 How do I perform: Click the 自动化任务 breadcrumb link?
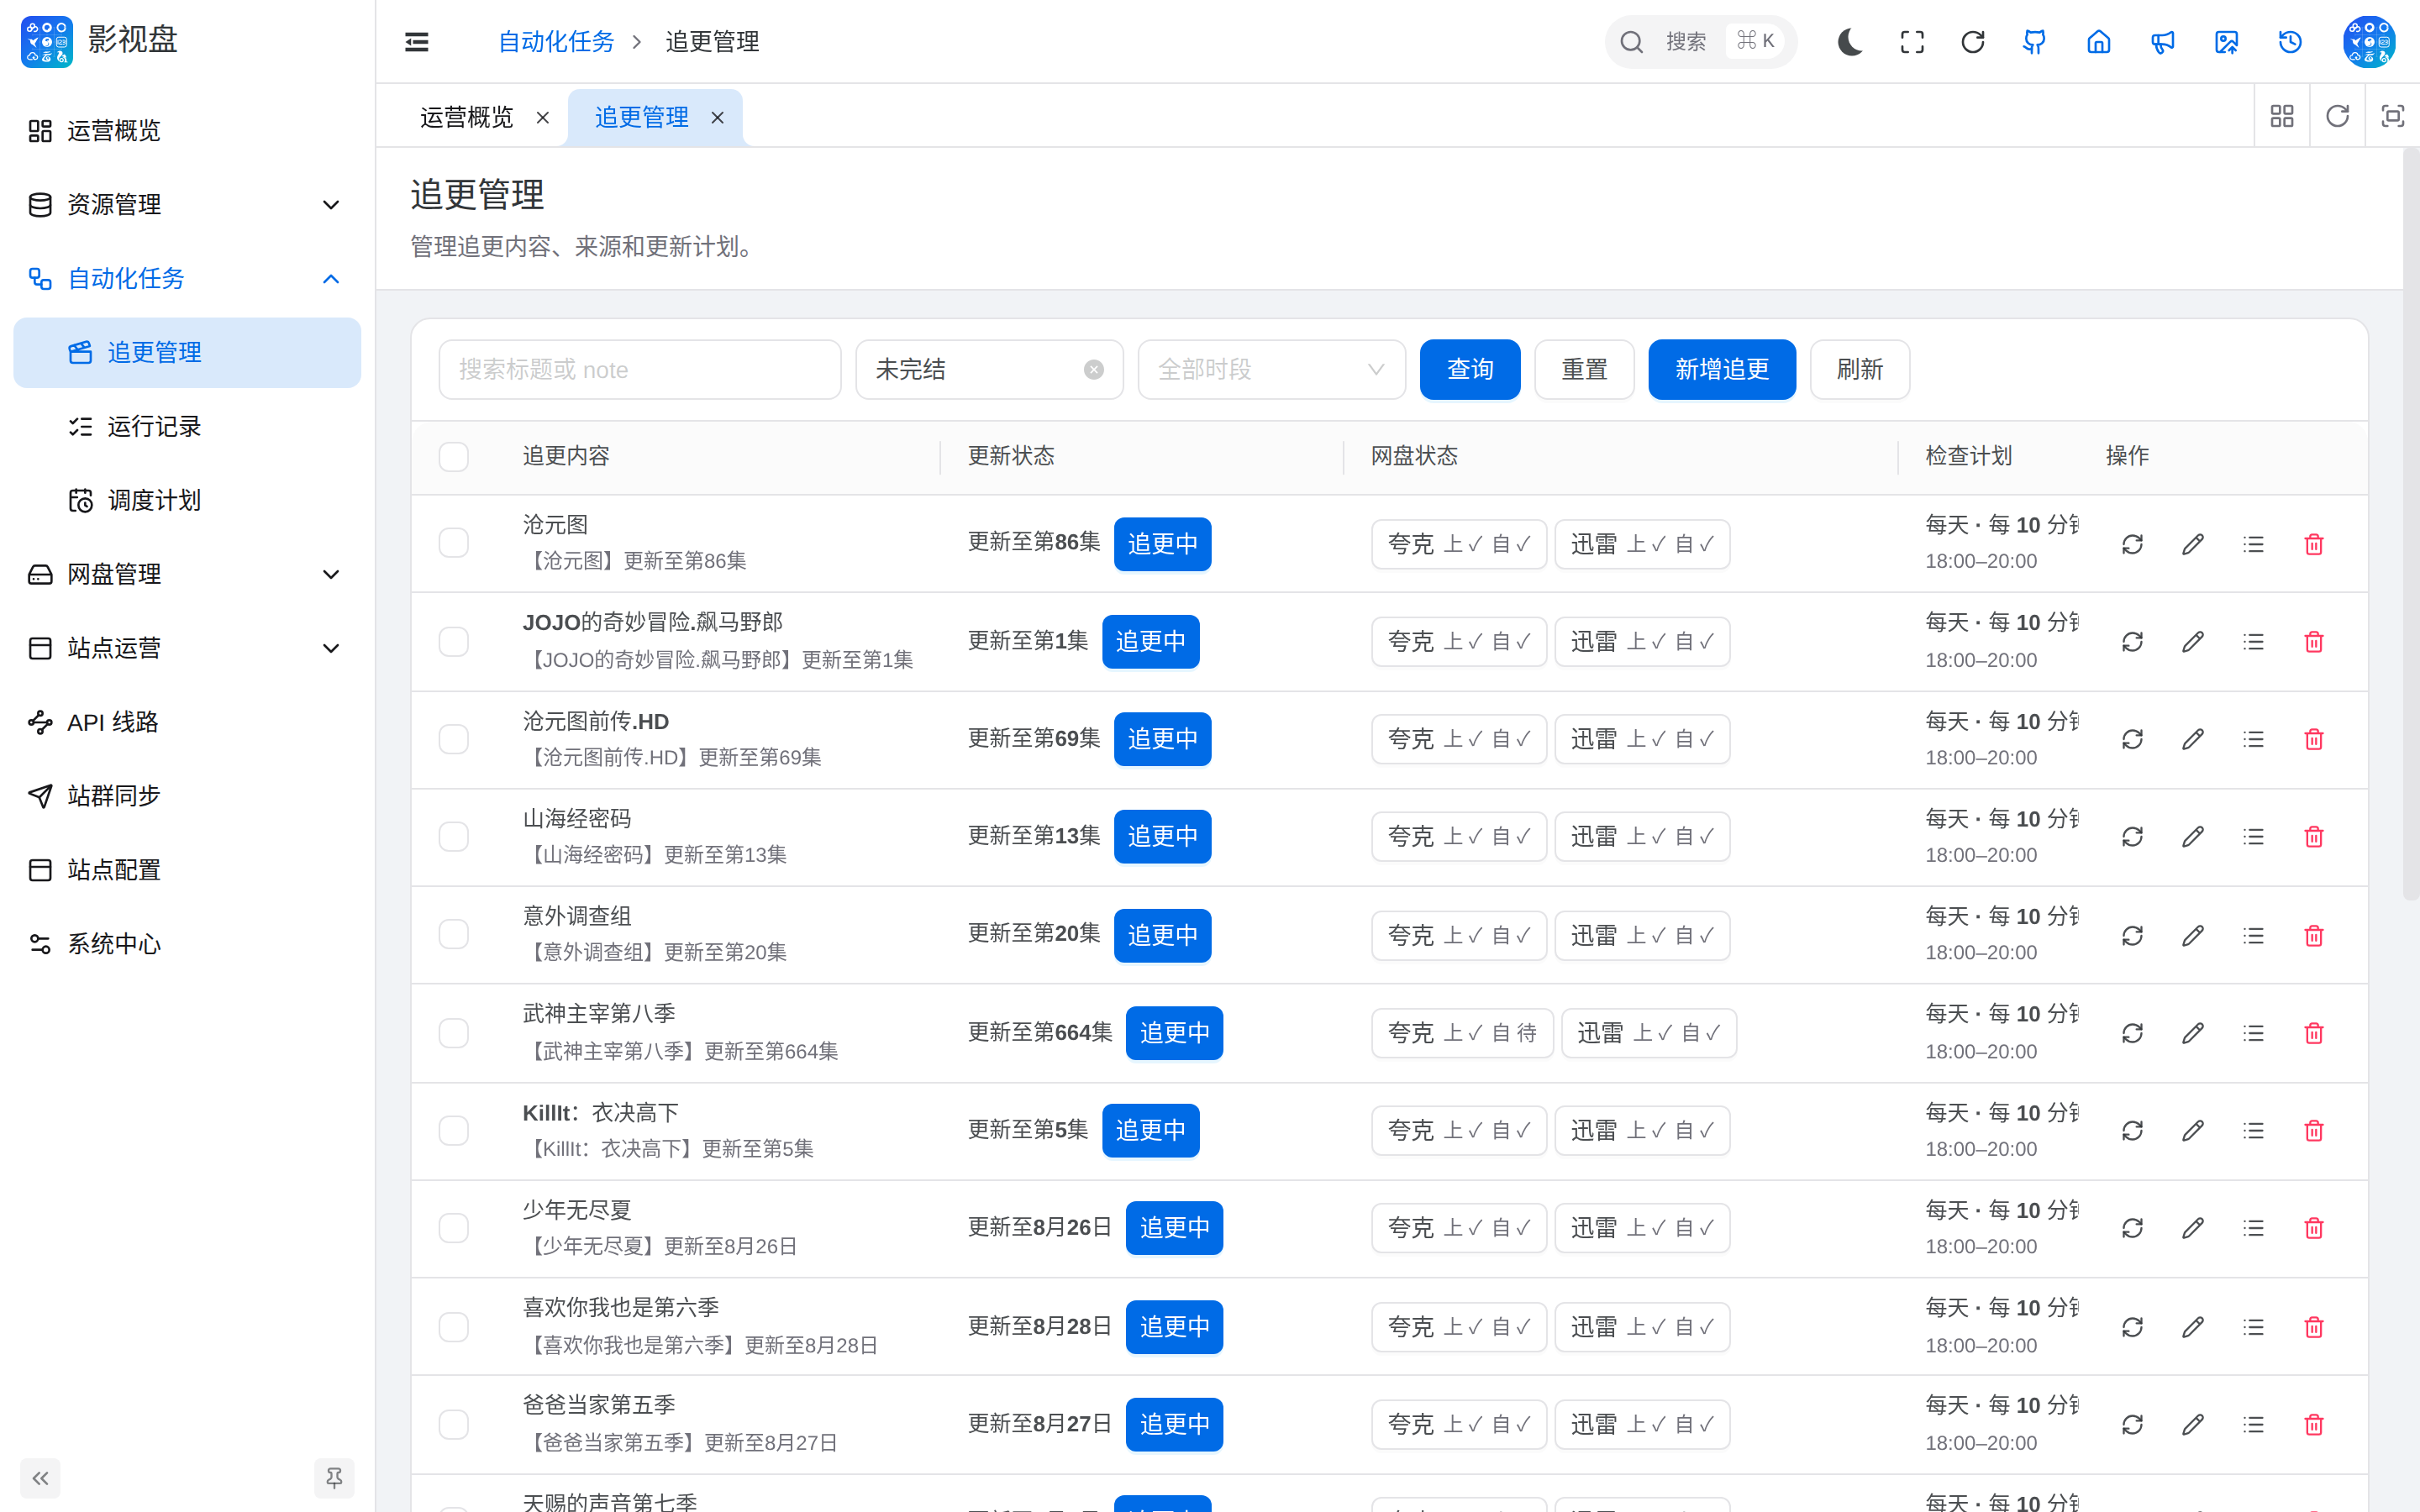click(x=556, y=41)
